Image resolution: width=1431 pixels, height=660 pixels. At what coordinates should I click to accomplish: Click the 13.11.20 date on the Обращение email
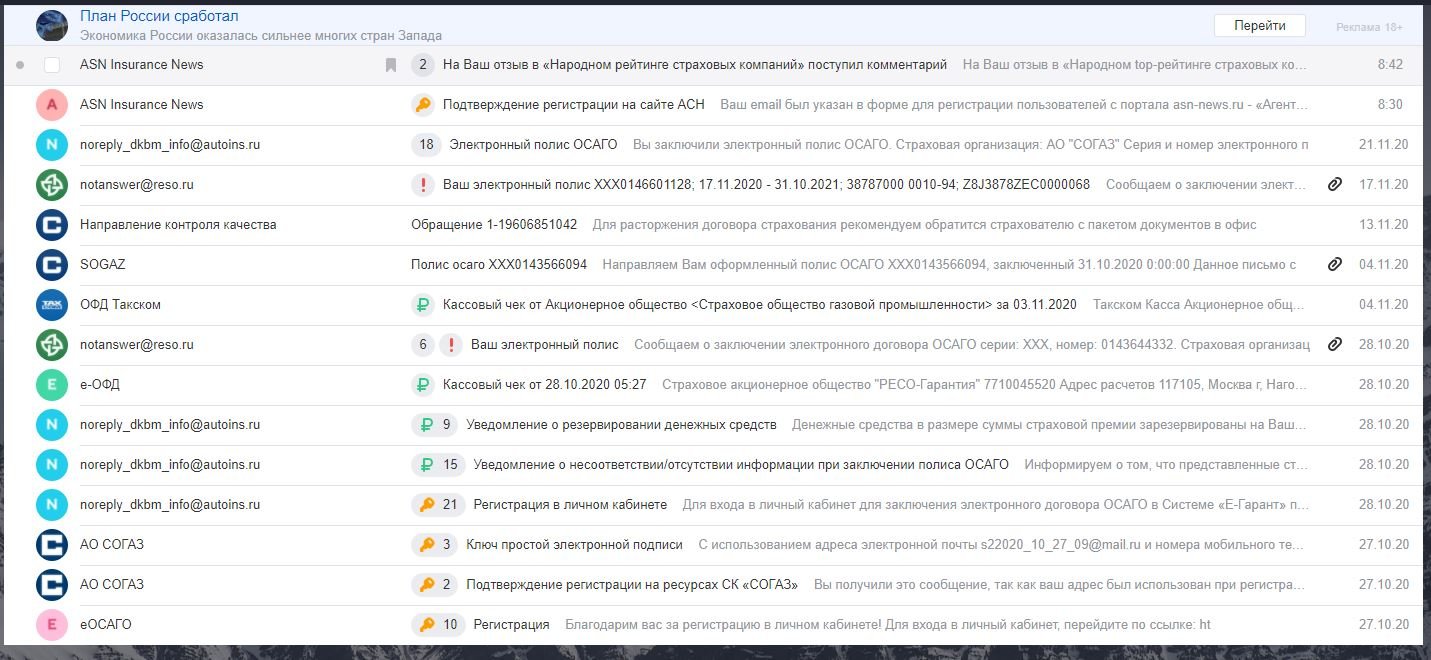[x=1384, y=225]
